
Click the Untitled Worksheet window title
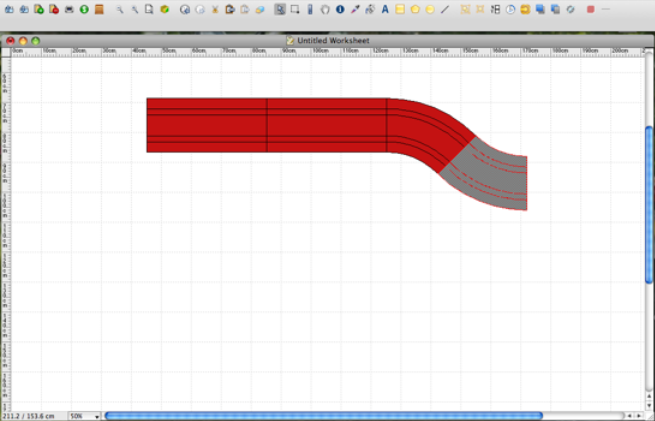[x=332, y=40]
